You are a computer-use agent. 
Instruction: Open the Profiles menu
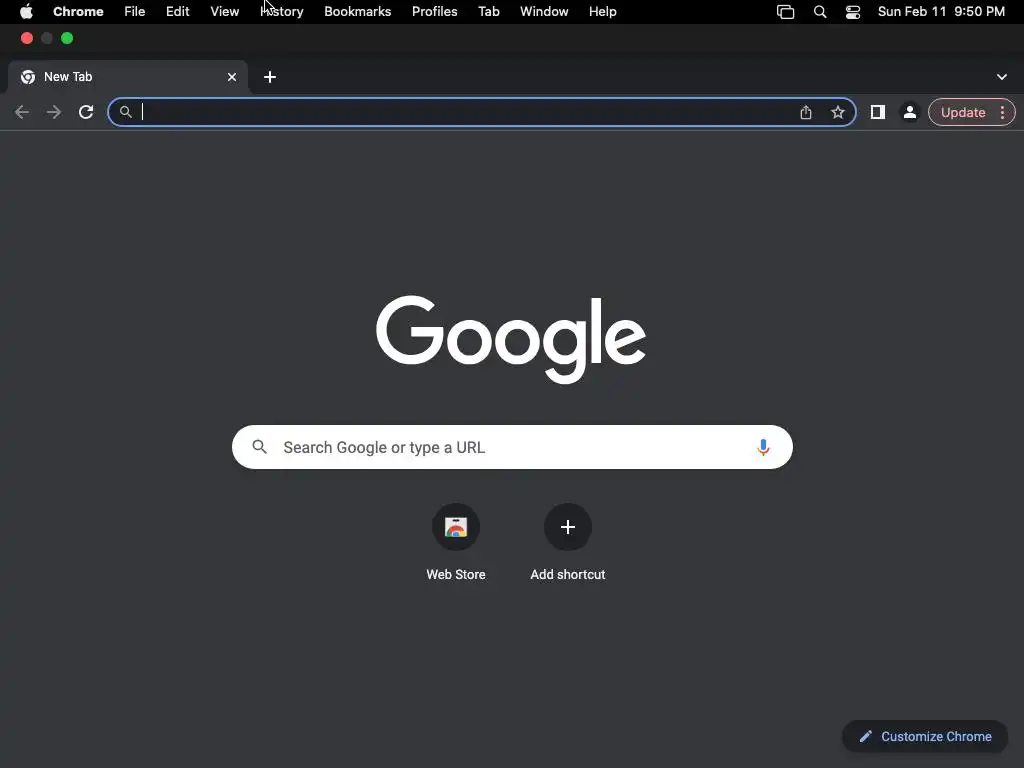pyautogui.click(x=435, y=12)
